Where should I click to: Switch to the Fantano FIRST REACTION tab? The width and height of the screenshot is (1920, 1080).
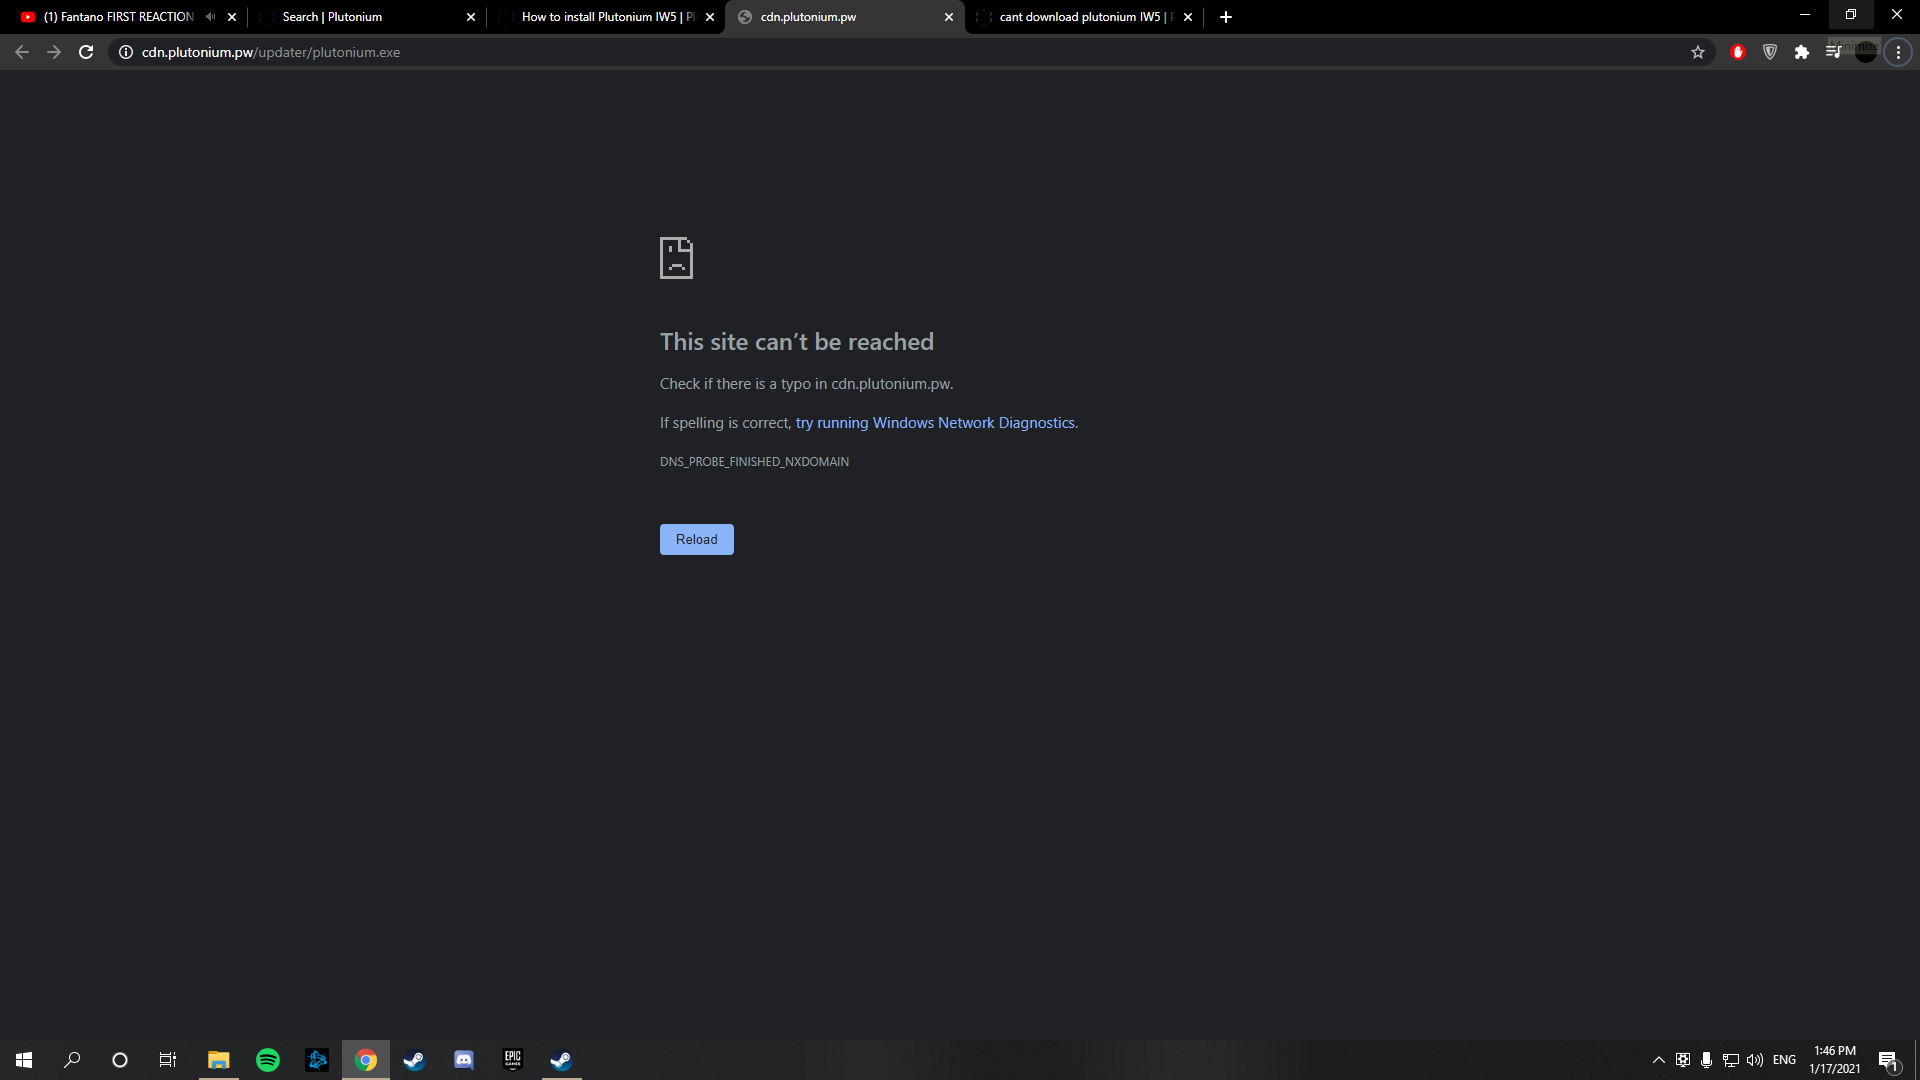point(118,17)
